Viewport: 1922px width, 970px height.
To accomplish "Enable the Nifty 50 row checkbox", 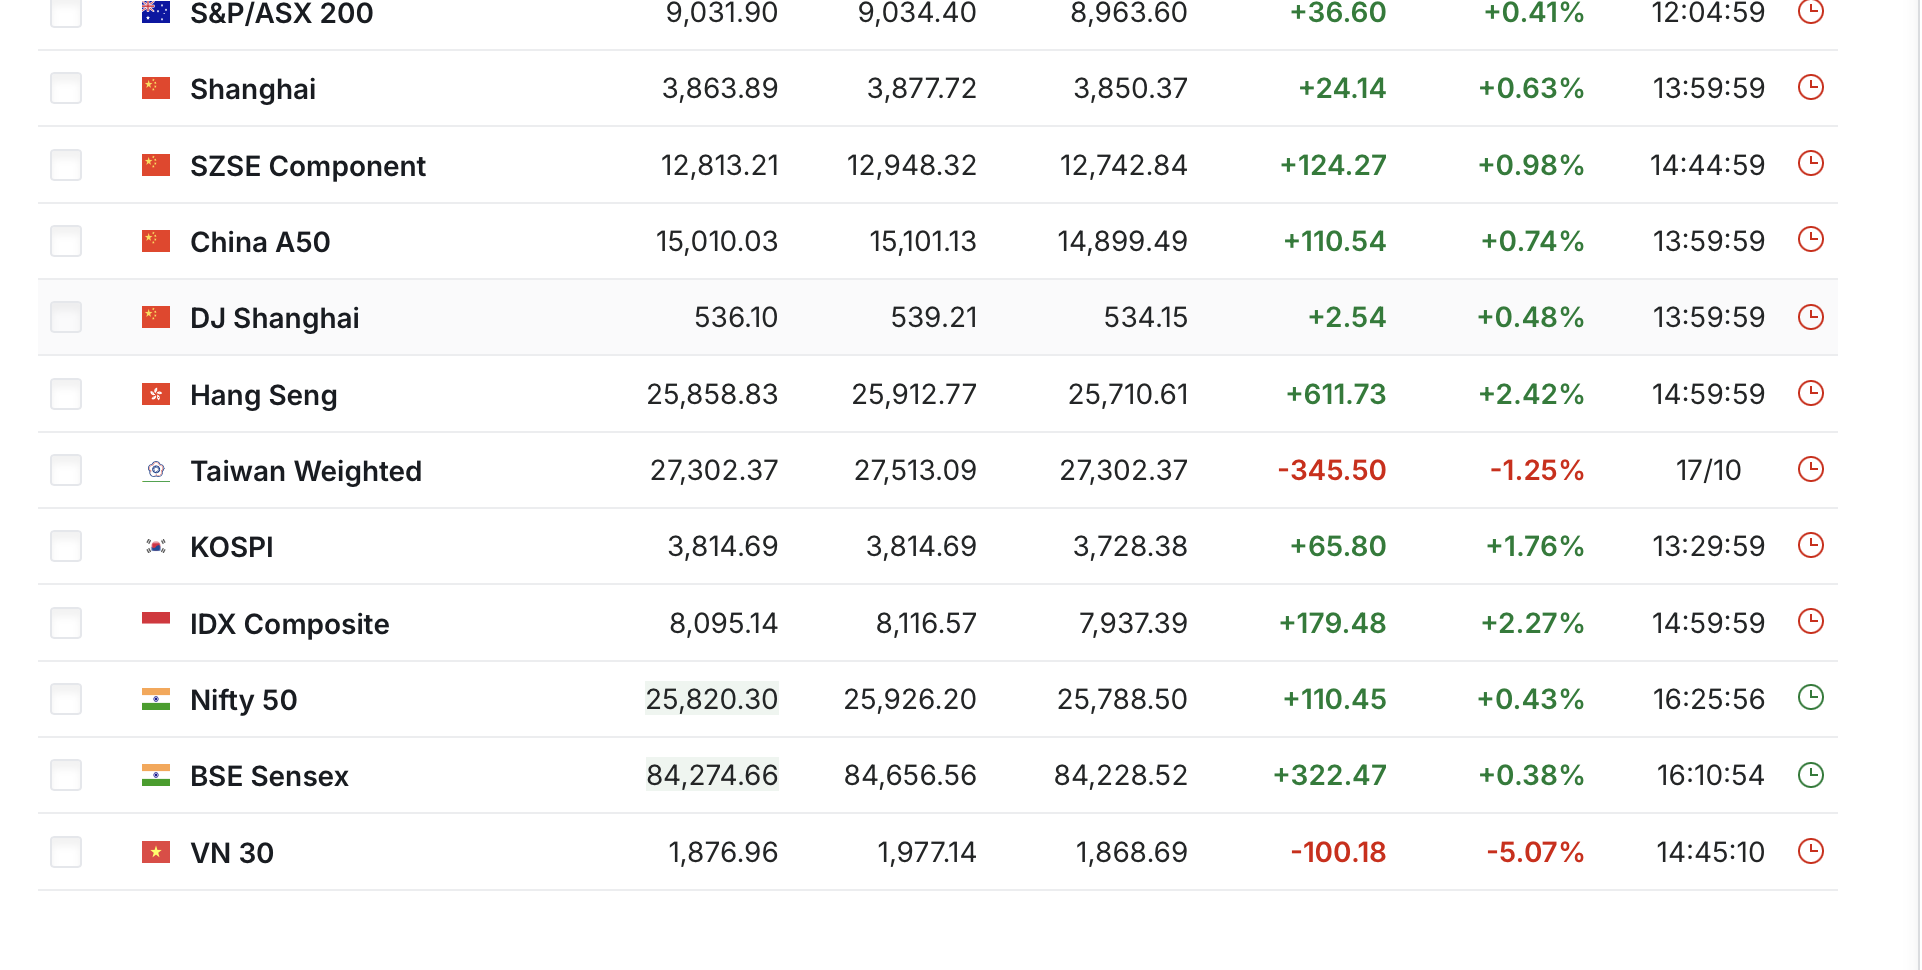I will pyautogui.click(x=66, y=699).
